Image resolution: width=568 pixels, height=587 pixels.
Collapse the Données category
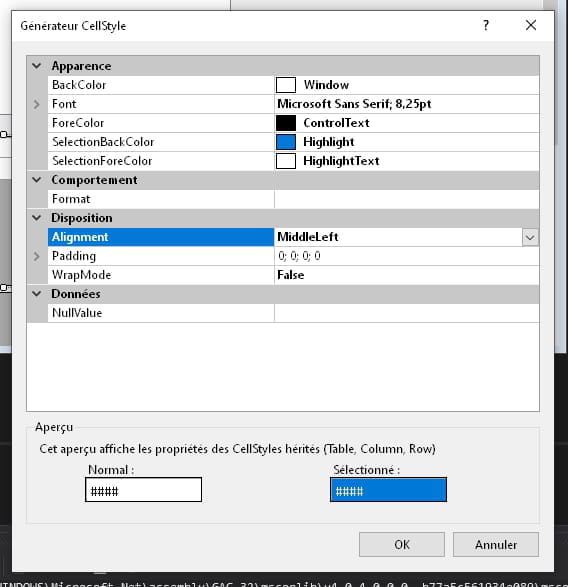point(37,294)
